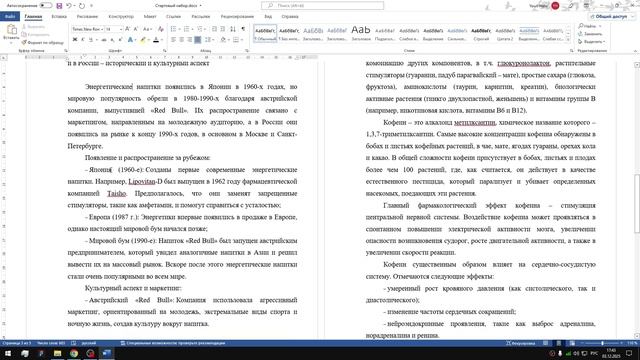This screenshot has height=360, width=640.
Task: Center the paragraph text
Action: [182, 40]
